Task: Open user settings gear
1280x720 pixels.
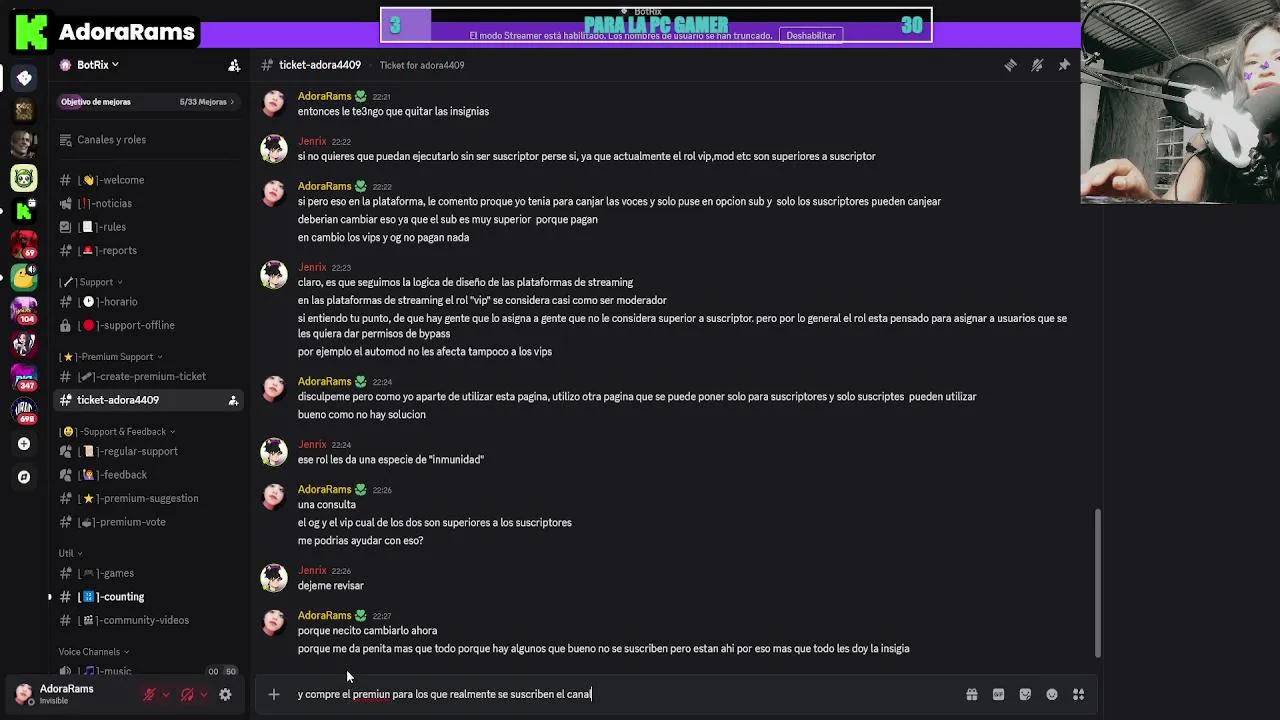Action: tap(225, 695)
